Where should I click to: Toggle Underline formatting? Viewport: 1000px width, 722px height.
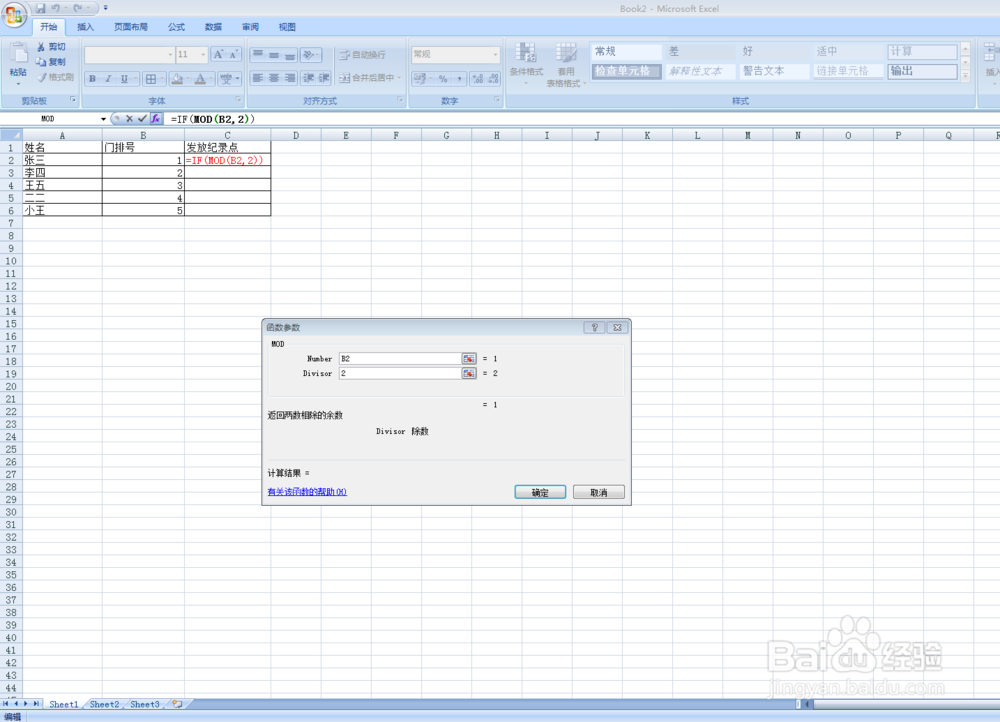tap(124, 79)
